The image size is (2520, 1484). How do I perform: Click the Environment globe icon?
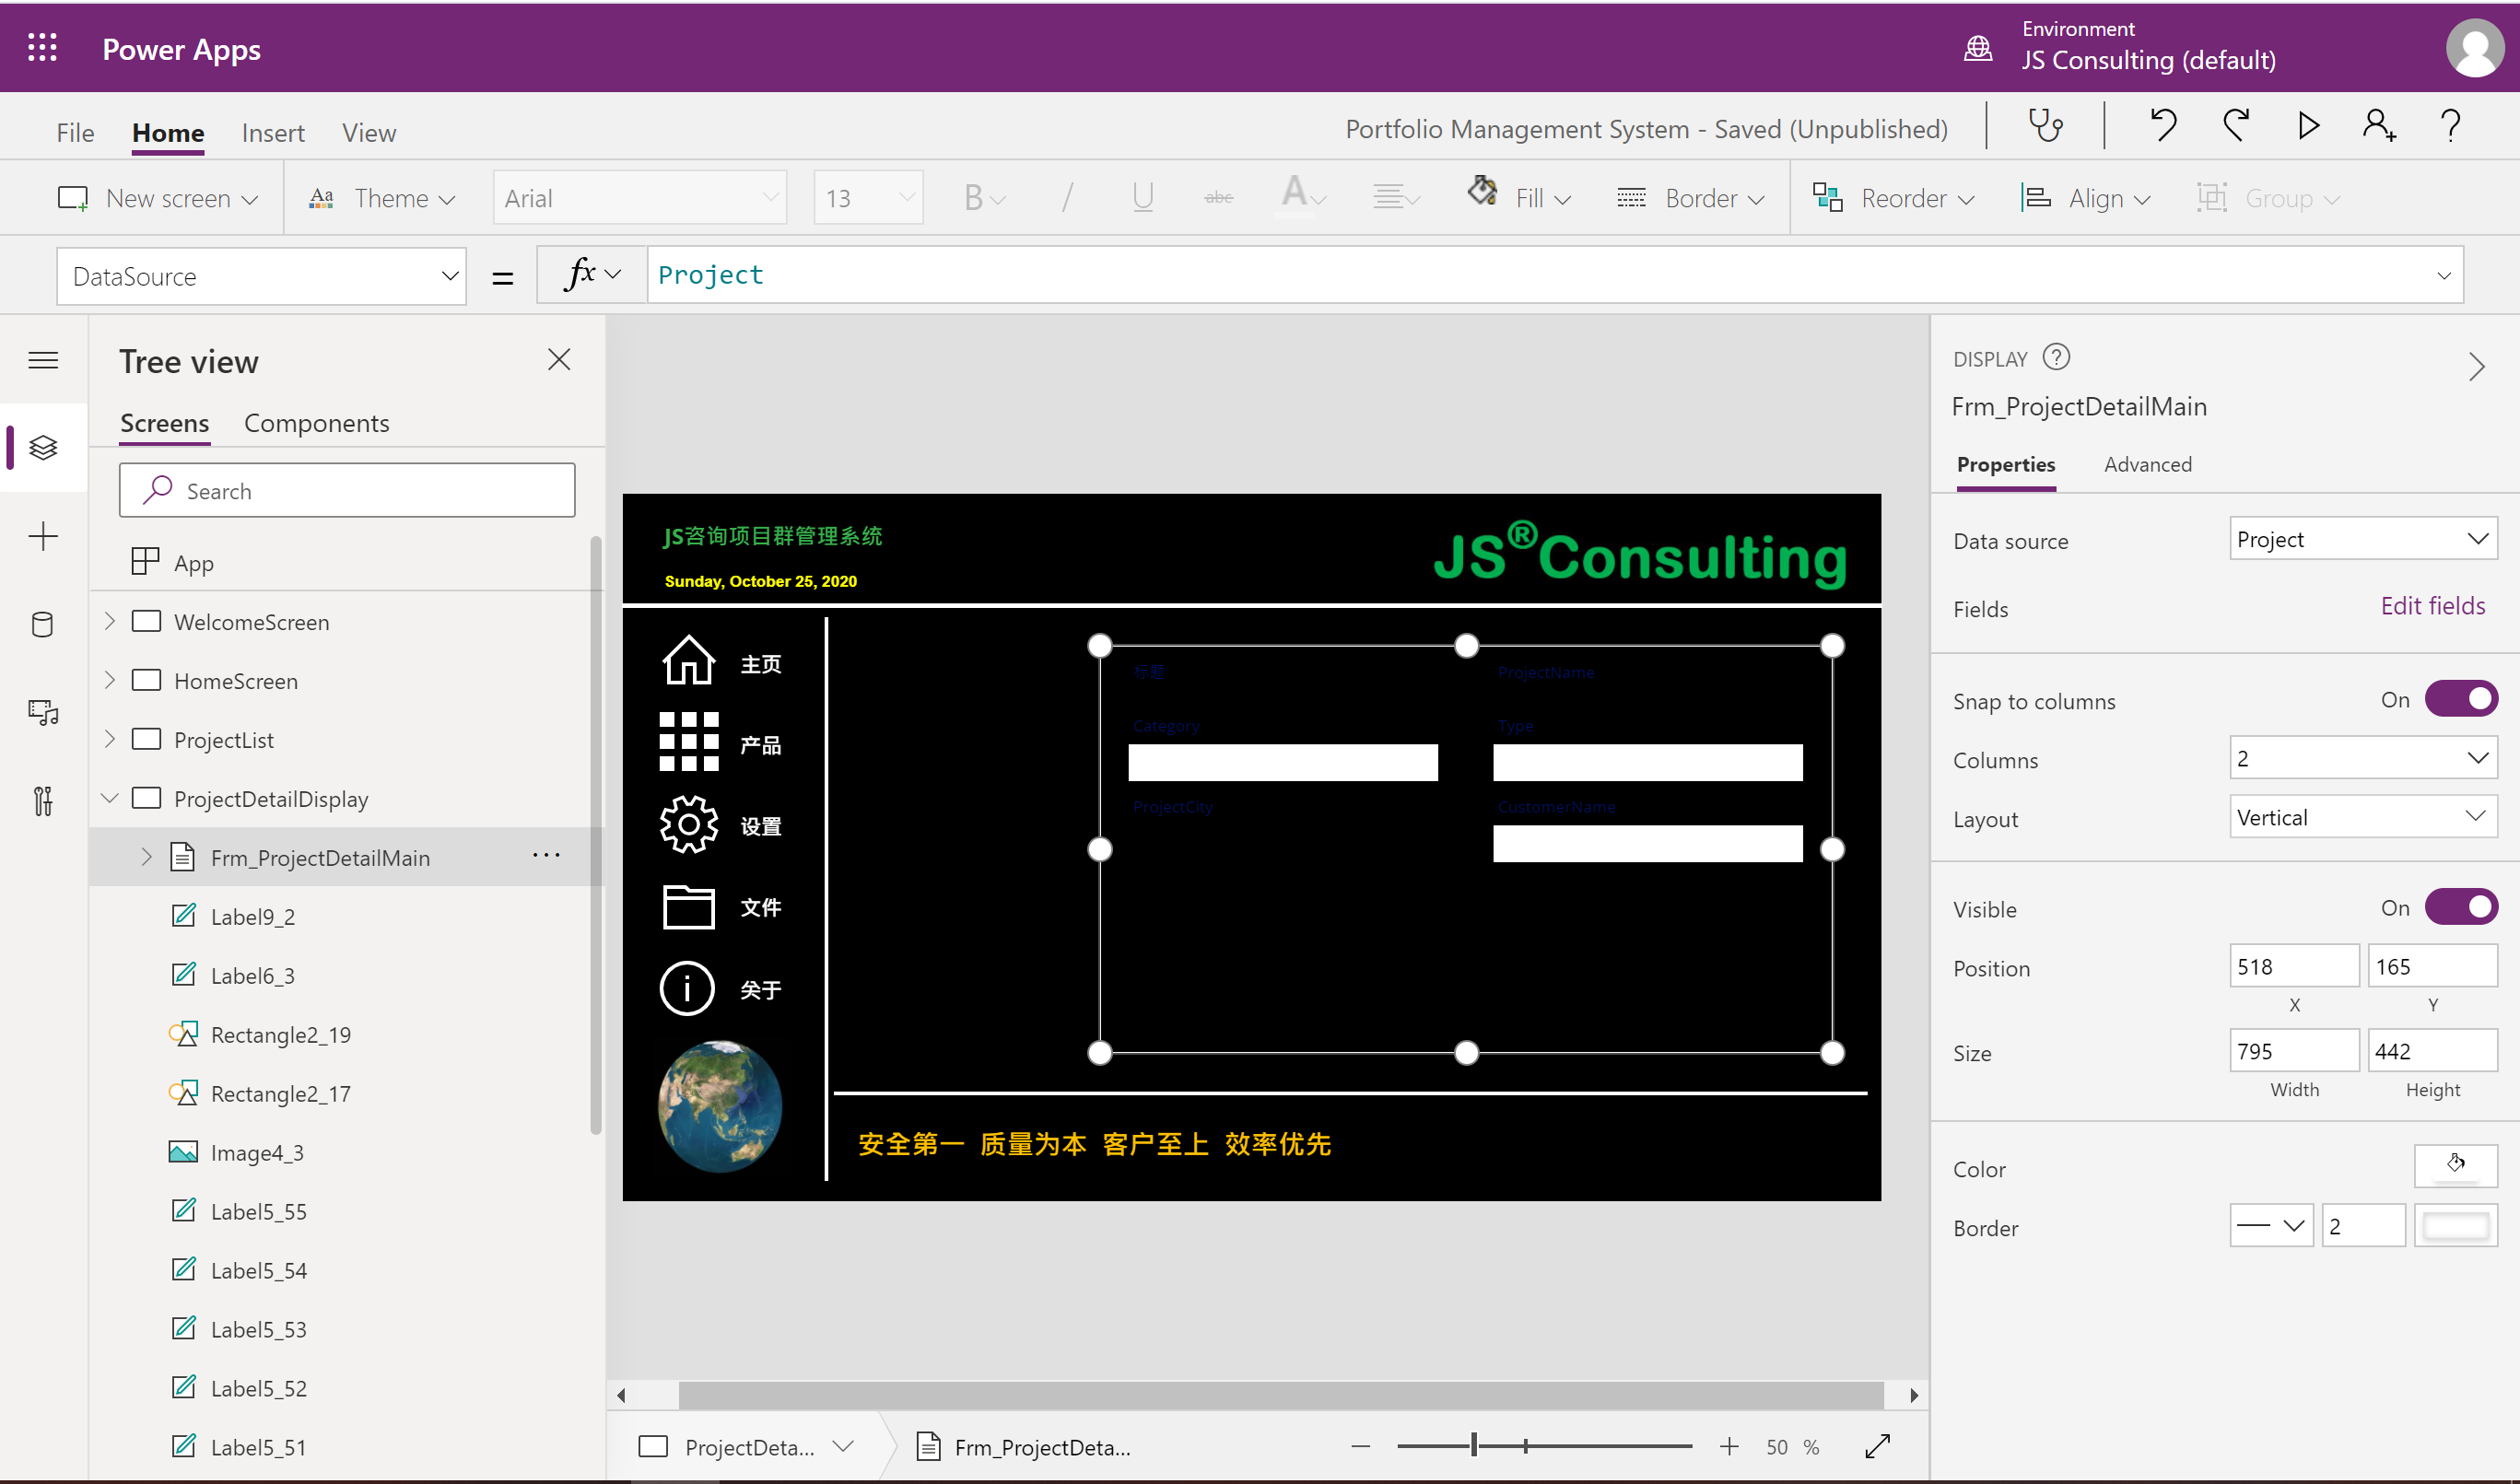coord(1977,48)
